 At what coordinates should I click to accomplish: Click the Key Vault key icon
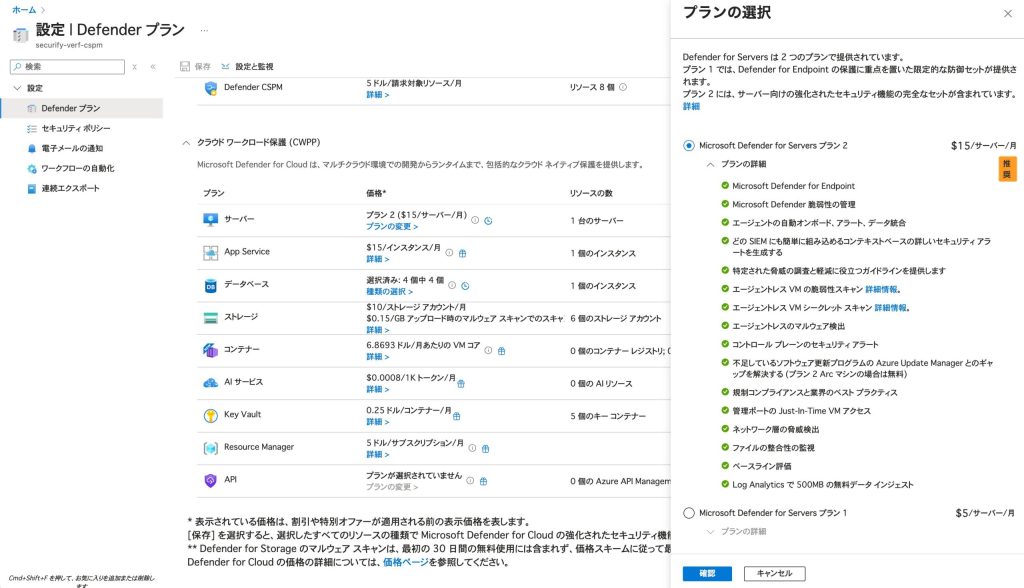[x=211, y=415]
